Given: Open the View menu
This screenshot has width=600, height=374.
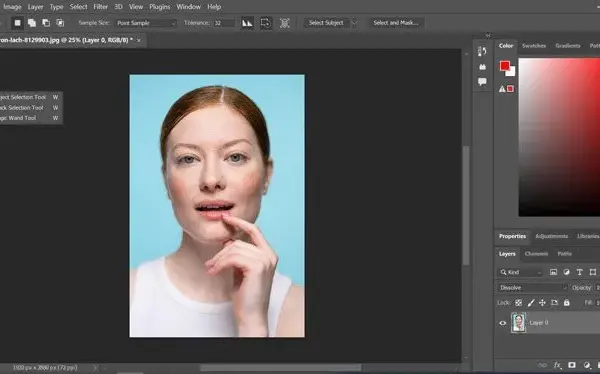Looking at the screenshot, I should [136, 7].
